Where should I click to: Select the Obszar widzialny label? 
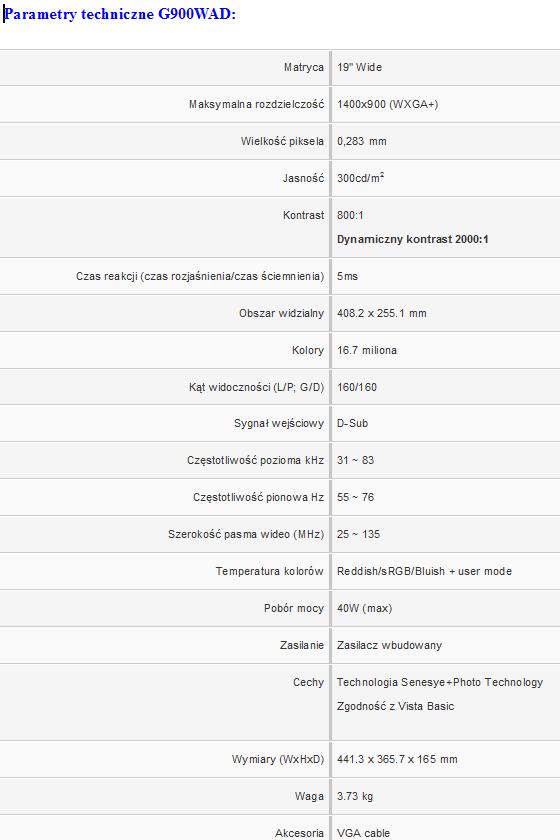pos(282,313)
